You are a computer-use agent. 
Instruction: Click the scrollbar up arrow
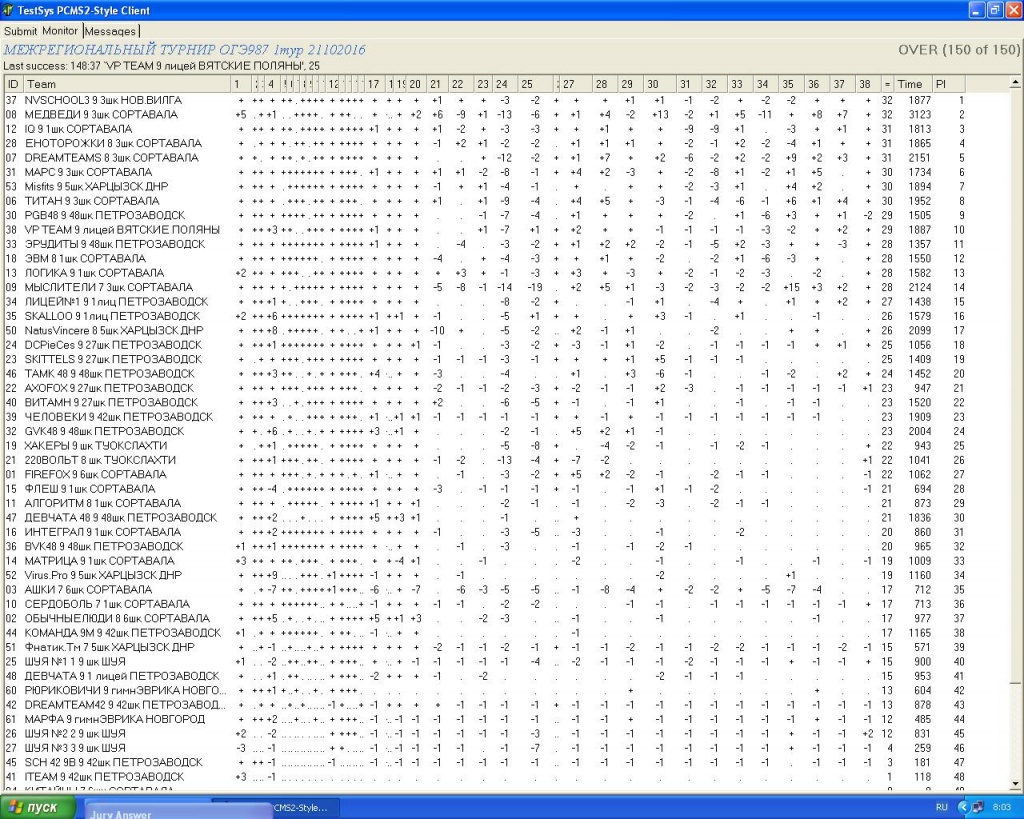[x=1016, y=83]
